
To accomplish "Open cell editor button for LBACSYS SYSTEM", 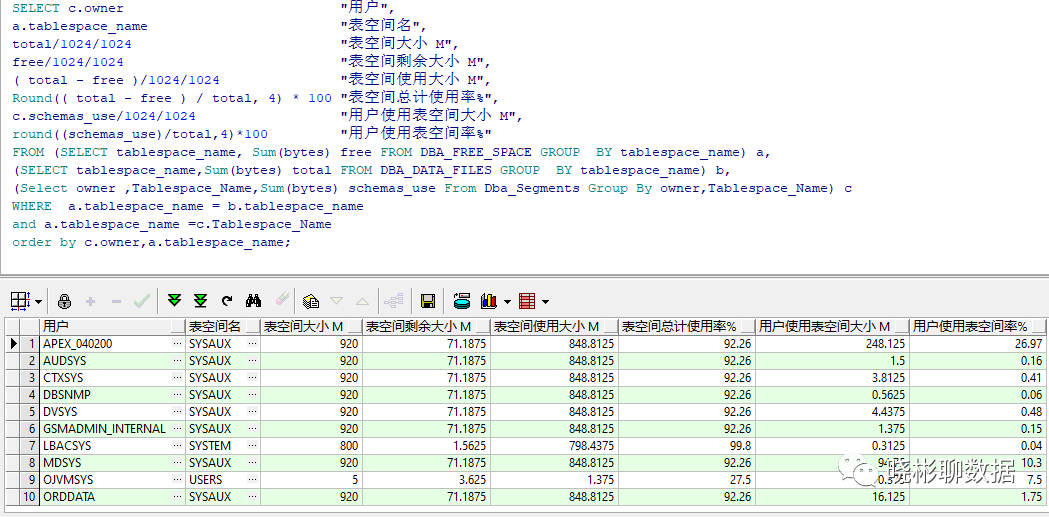I will (x=252, y=446).
